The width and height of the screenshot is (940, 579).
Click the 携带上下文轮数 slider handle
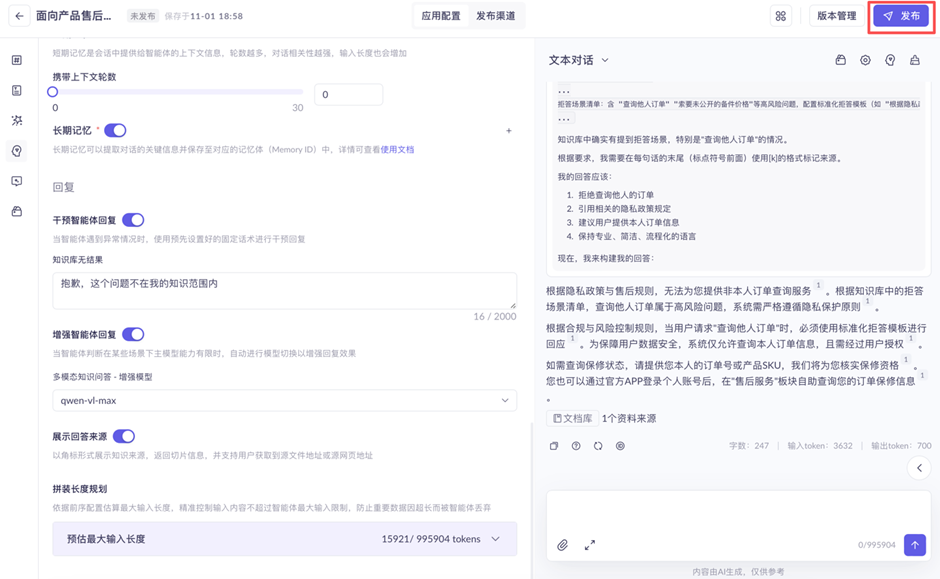tap(53, 92)
